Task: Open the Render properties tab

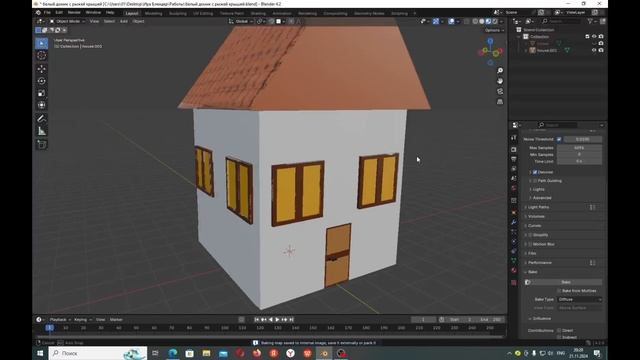Action: [x=514, y=149]
